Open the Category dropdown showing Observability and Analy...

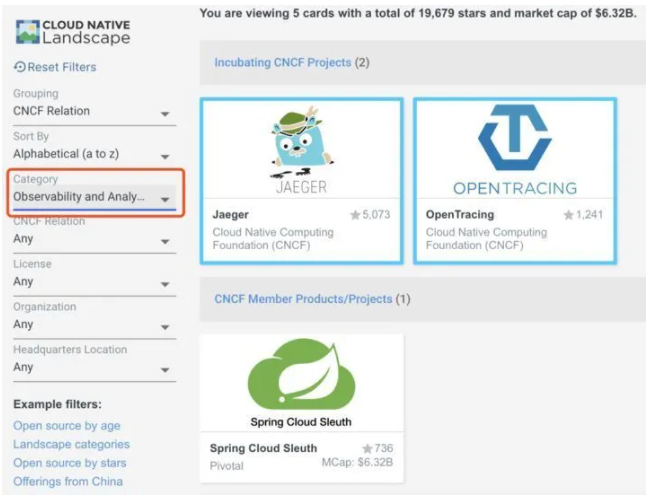94,197
